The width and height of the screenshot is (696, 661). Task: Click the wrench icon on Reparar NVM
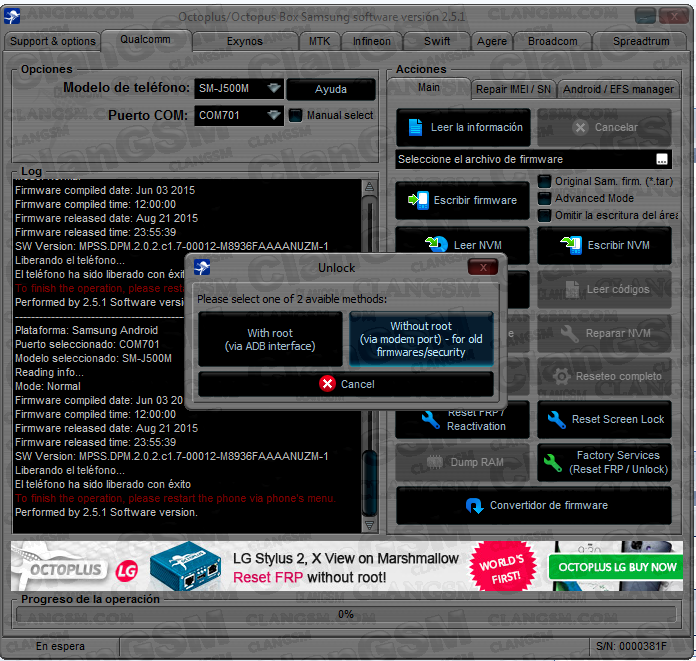[569, 333]
